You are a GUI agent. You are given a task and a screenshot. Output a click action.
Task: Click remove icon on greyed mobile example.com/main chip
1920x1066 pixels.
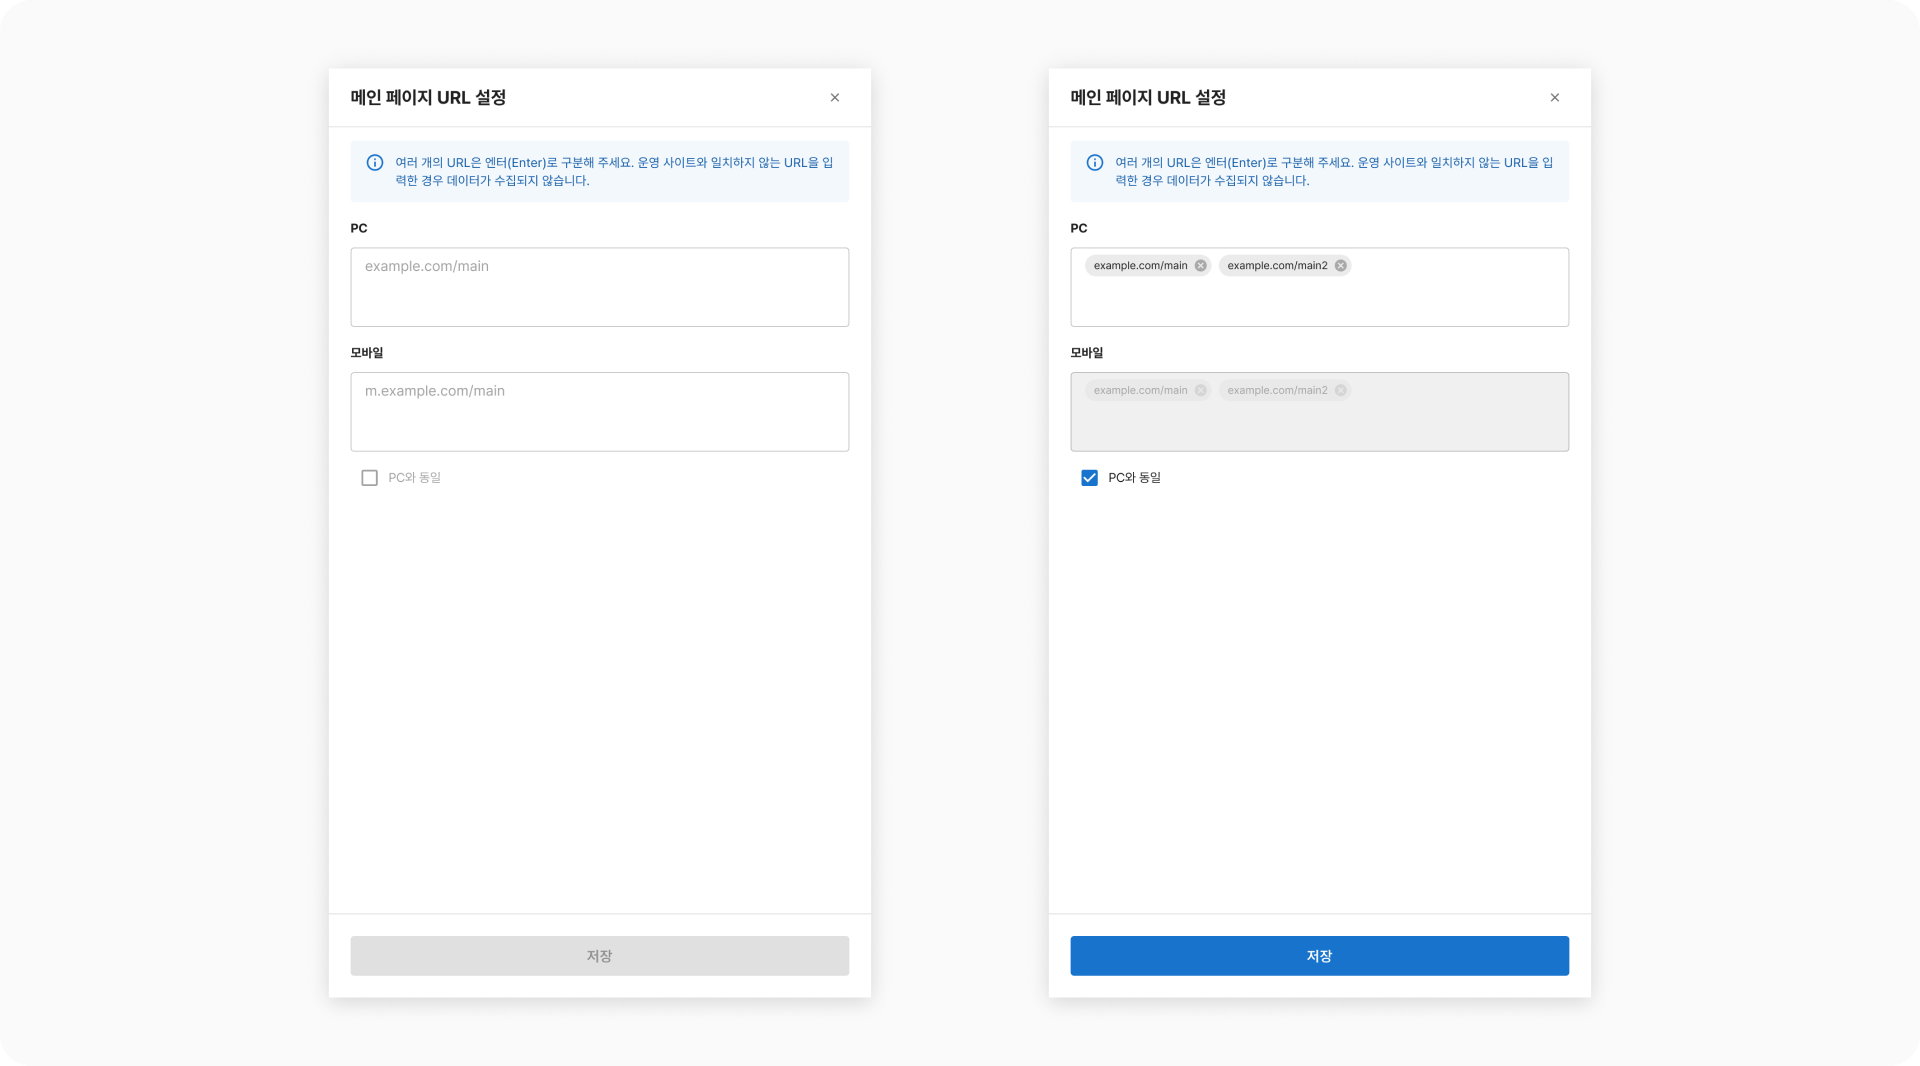tap(1200, 391)
